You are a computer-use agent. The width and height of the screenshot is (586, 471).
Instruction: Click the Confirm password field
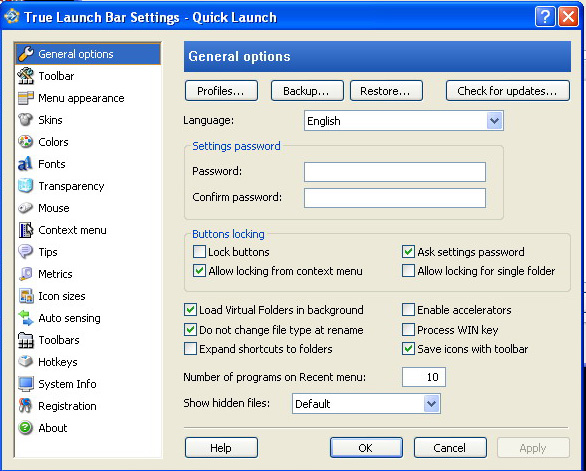(x=395, y=198)
